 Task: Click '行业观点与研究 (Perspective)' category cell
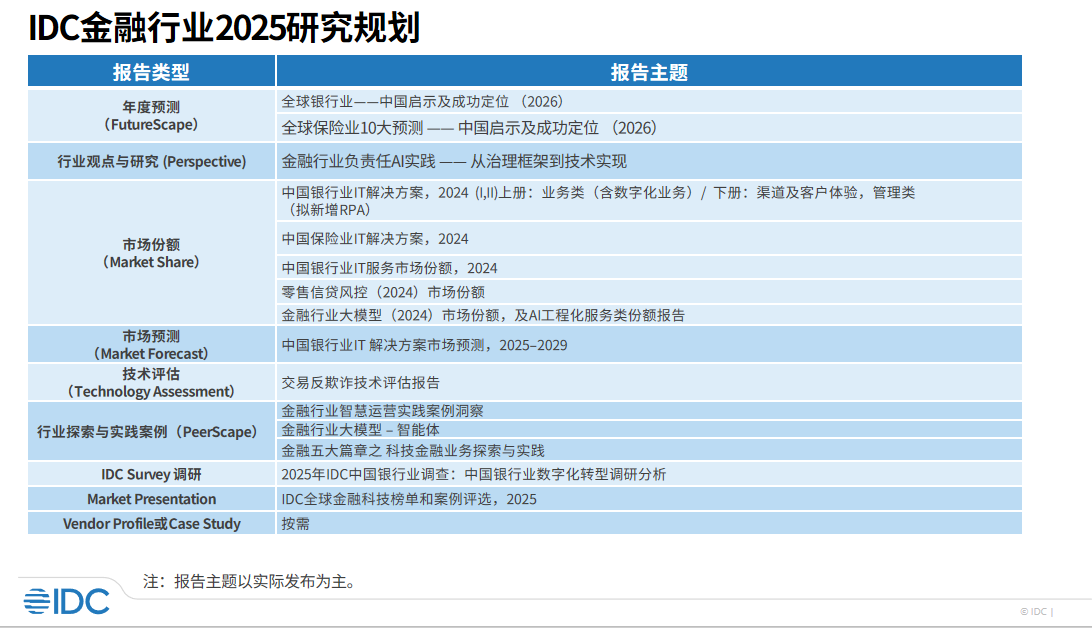pos(151,161)
